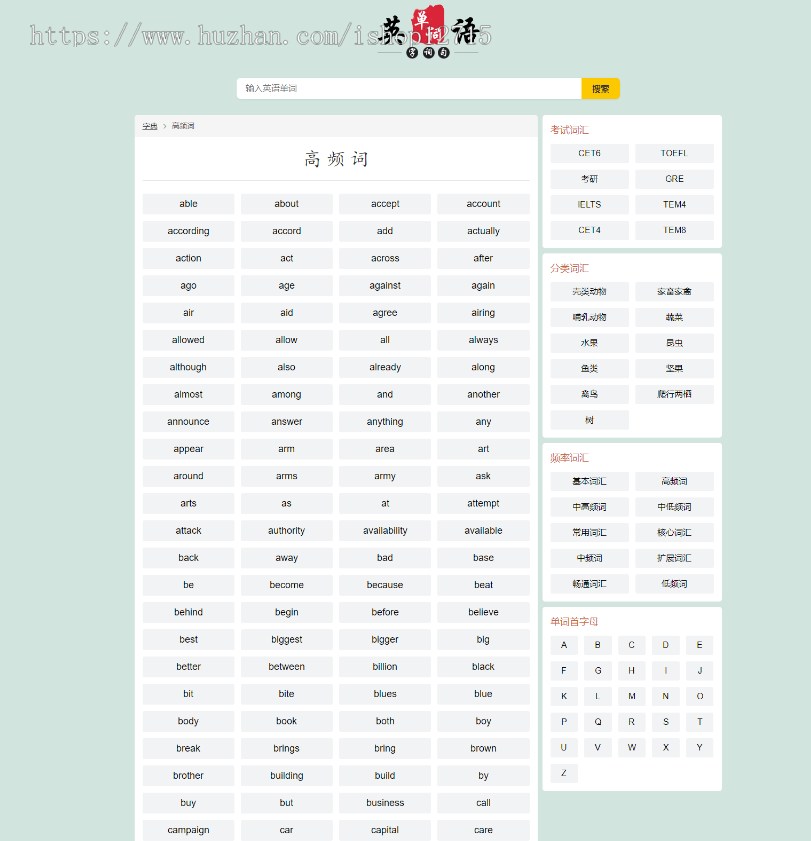Open the word "against"

point(385,286)
